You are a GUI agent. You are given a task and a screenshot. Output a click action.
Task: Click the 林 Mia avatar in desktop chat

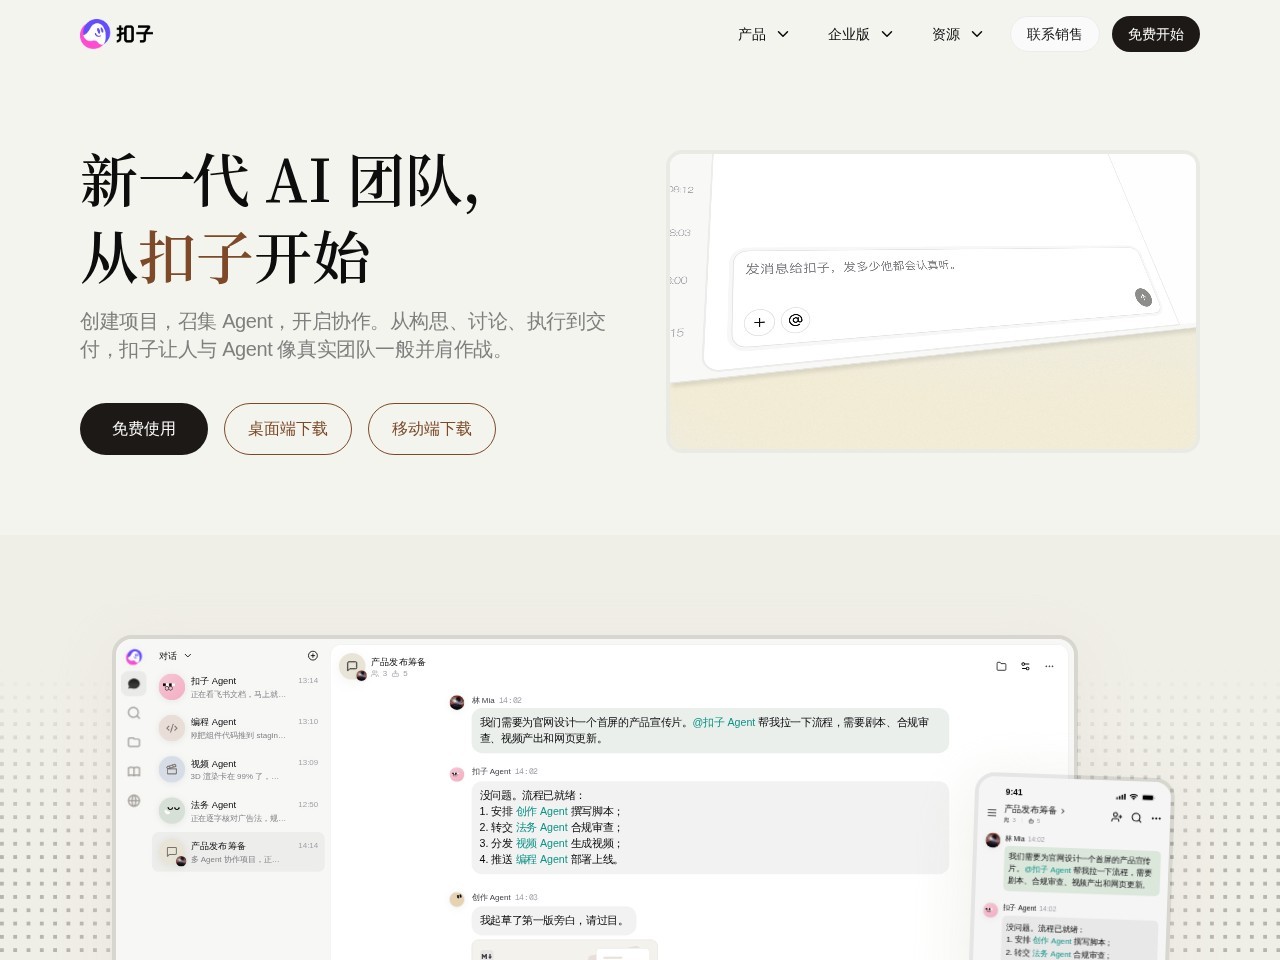point(457,702)
